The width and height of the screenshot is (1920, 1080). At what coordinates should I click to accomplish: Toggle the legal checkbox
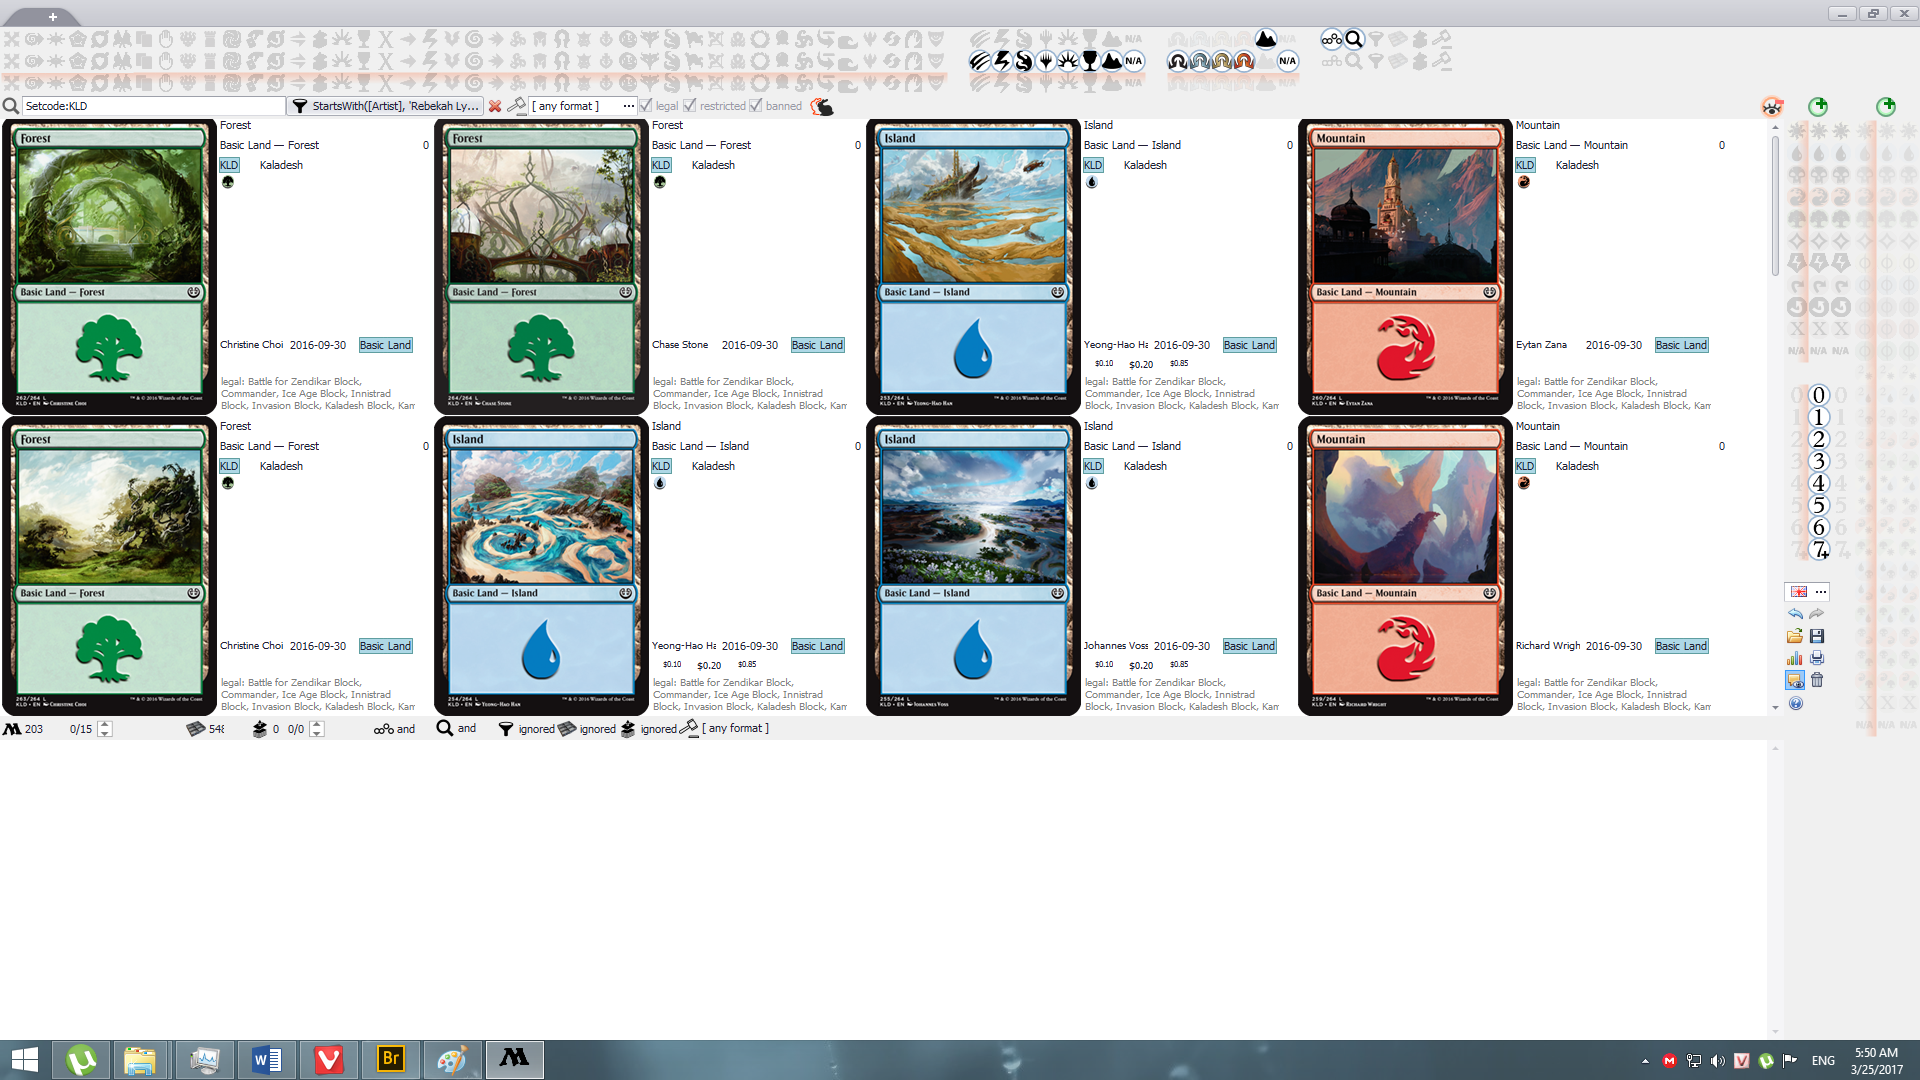(646, 106)
